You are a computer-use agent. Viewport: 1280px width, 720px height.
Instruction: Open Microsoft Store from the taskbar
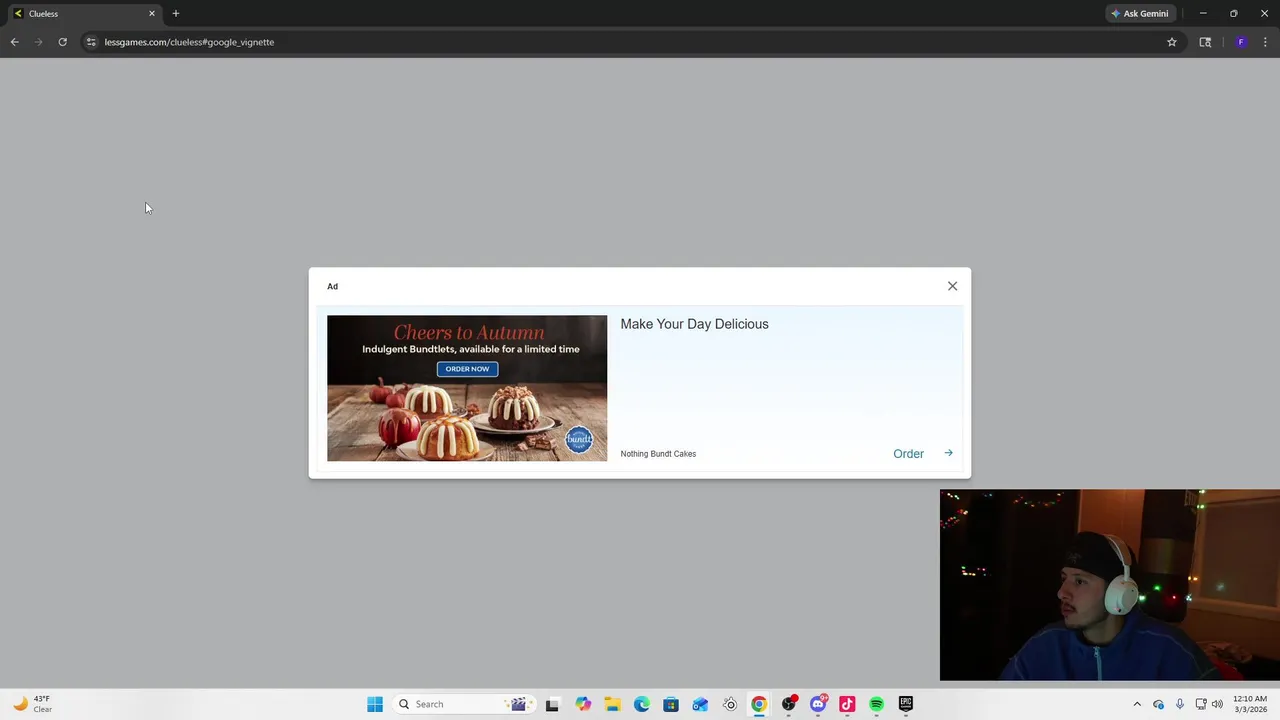[671, 704]
